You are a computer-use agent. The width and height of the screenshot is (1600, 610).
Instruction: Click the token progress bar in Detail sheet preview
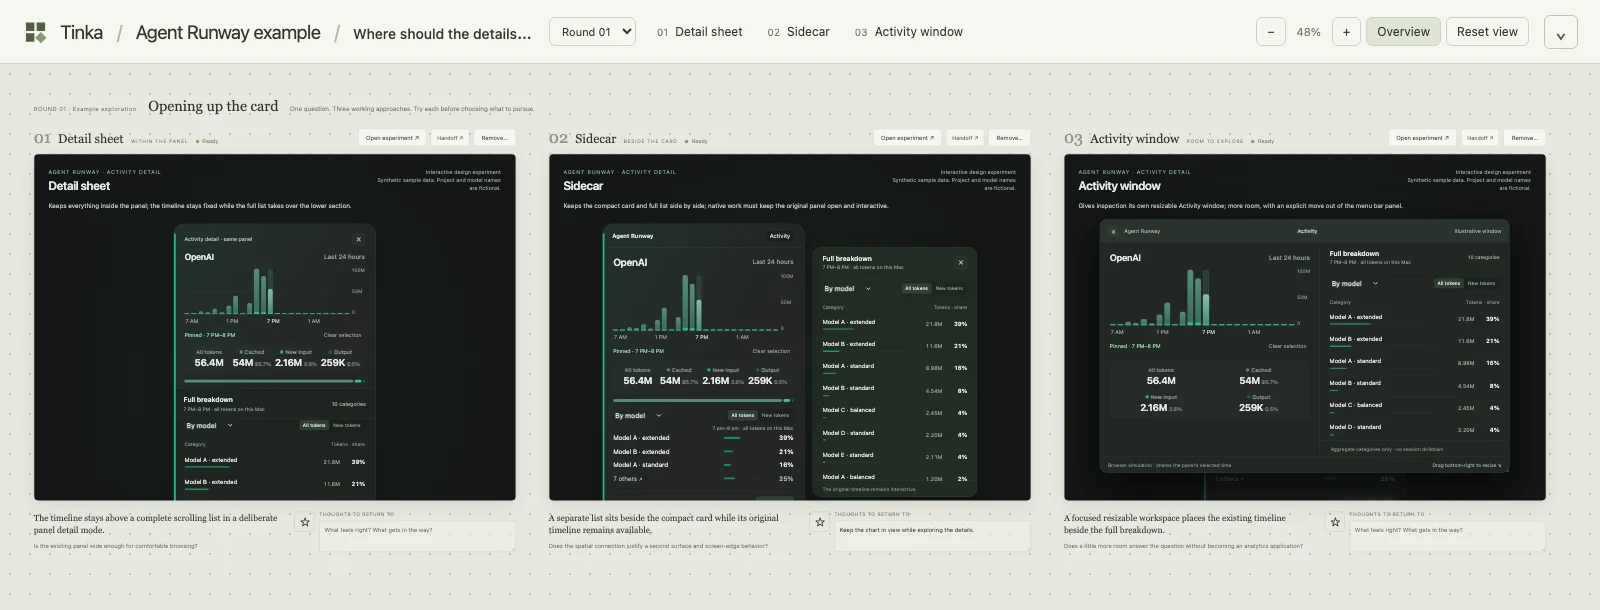(x=275, y=381)
